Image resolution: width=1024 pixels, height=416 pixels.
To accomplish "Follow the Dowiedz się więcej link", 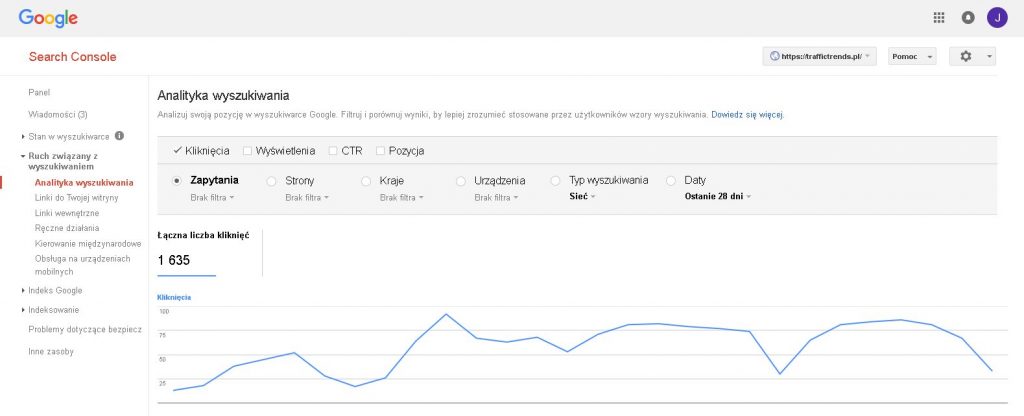I will pyautogui.click(x=747, y=114).
